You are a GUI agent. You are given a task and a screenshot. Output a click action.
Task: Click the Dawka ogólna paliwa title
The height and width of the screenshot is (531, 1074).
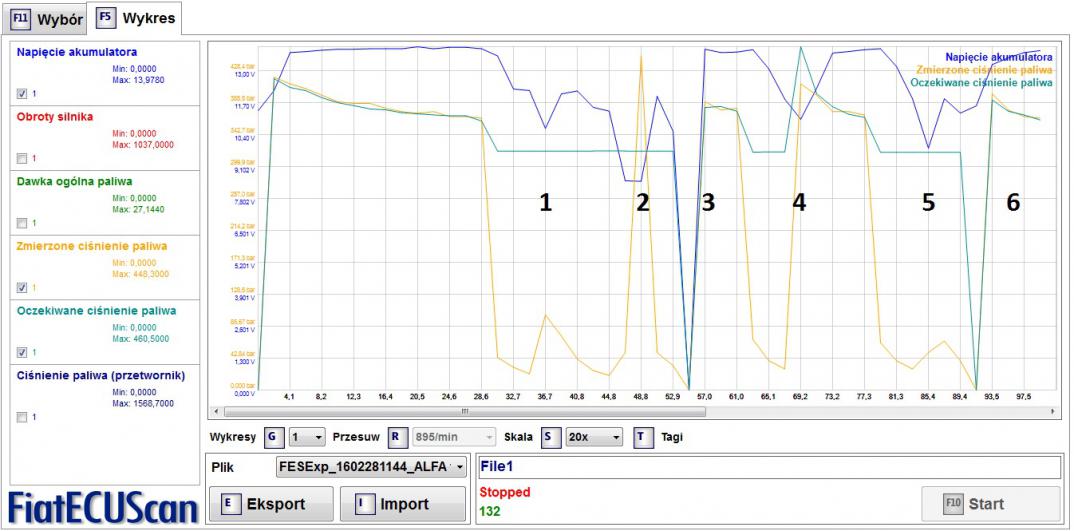(75, 182)
